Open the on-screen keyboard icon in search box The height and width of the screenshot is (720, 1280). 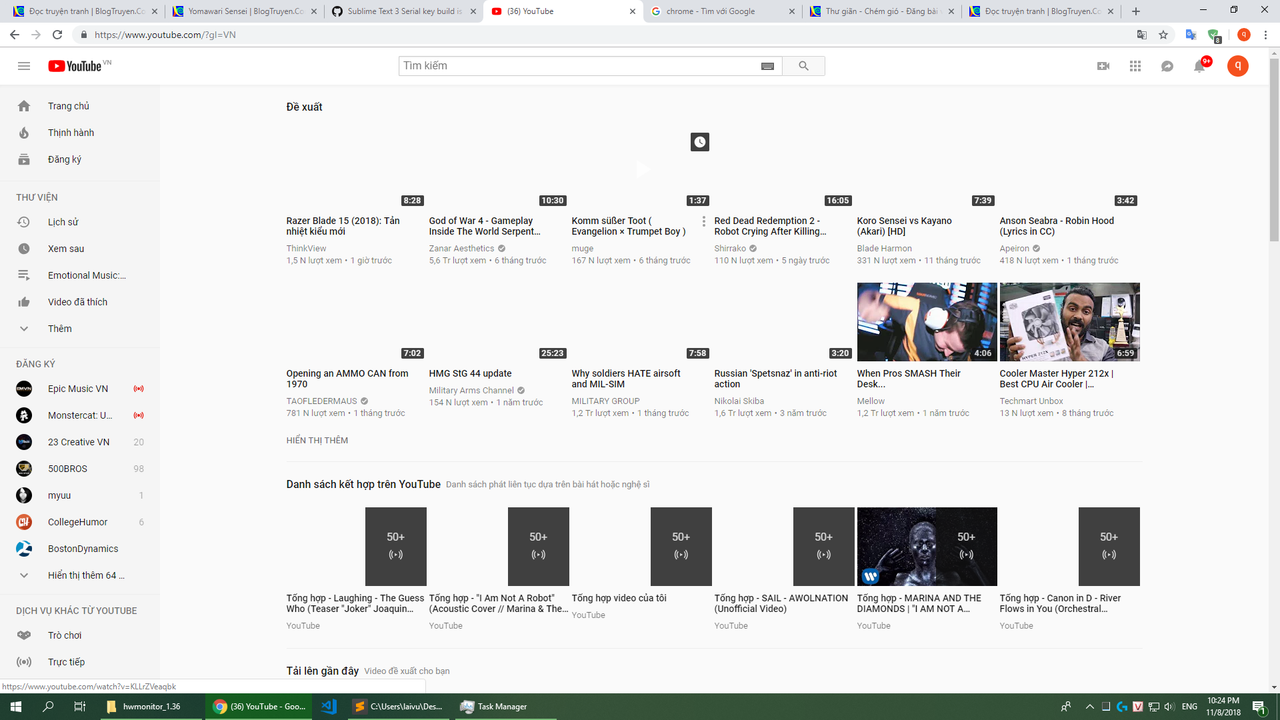click(x=767, y=66)
